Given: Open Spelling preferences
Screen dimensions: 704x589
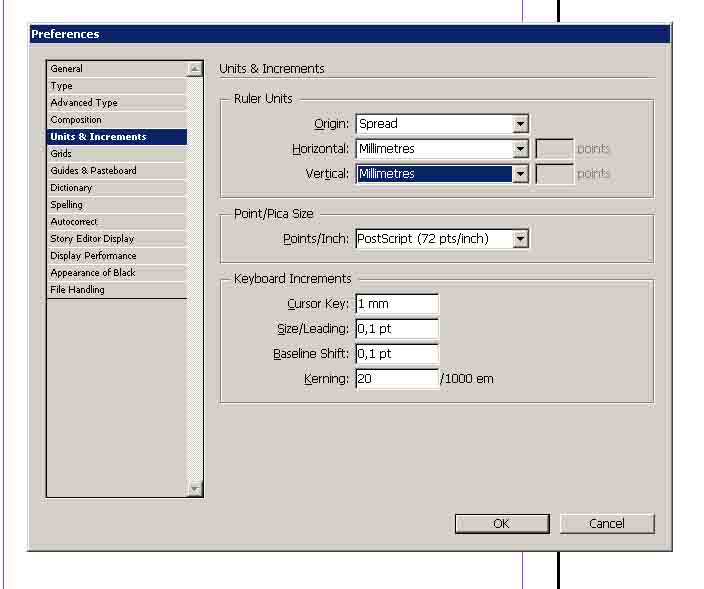Looking at the screenshot, I should click(117, 205).
